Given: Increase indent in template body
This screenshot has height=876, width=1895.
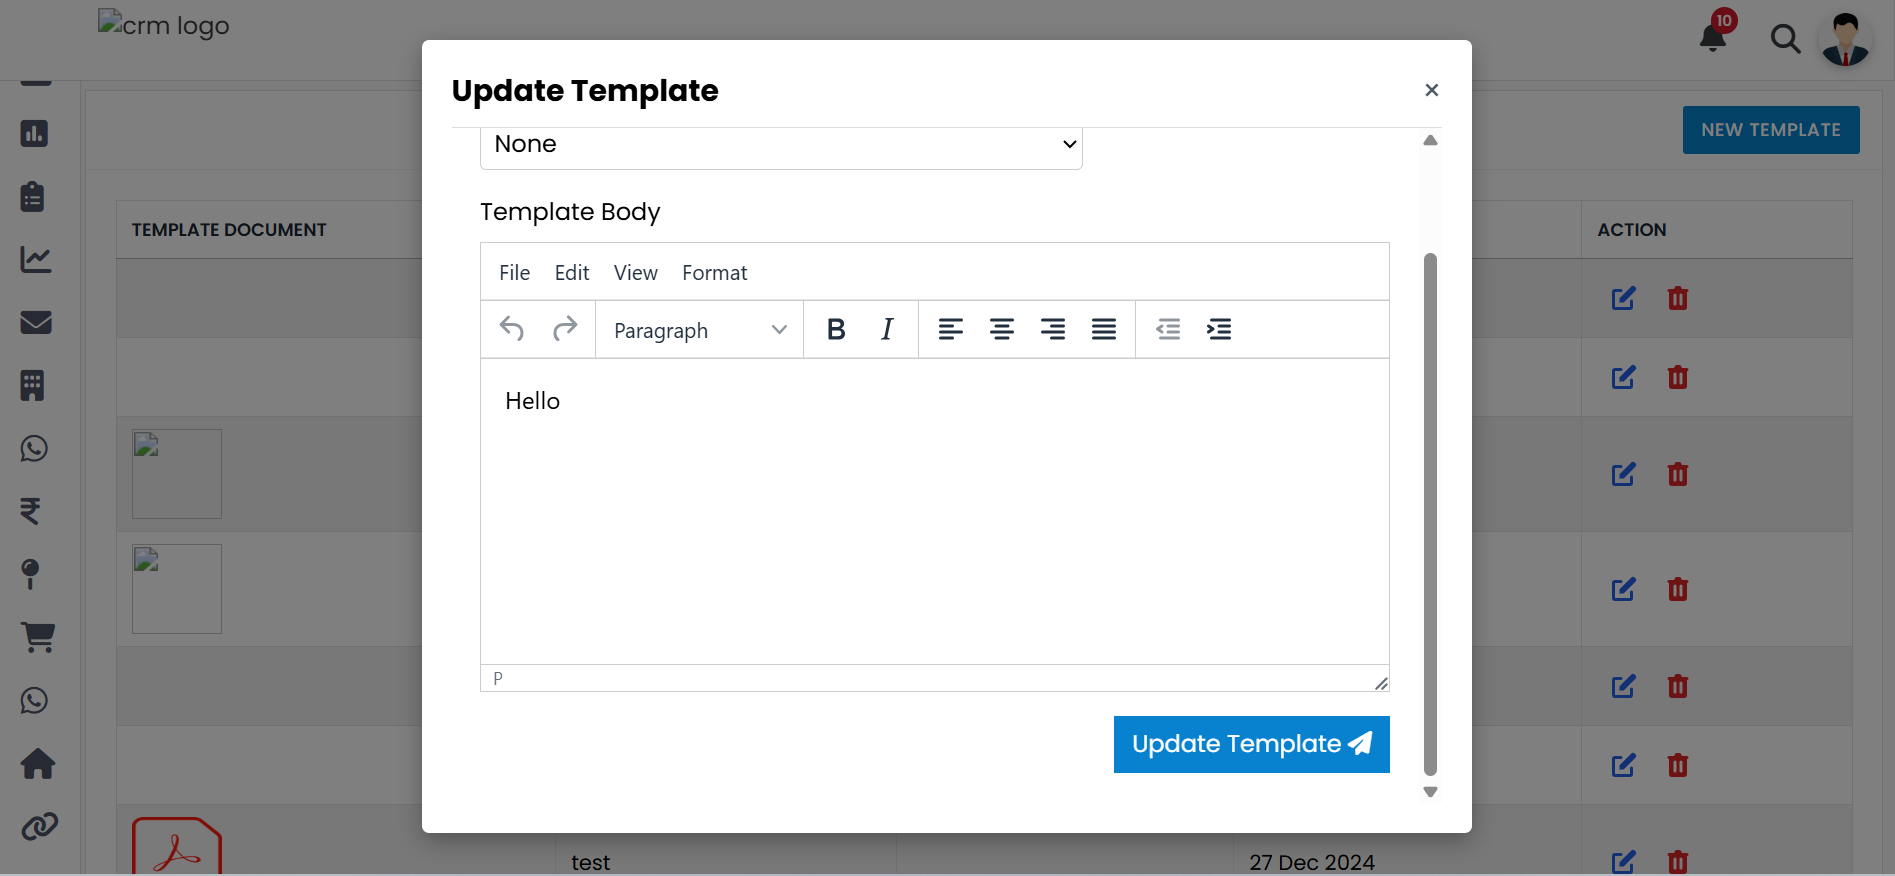Looking at the screenshot, I should click(1219, 329).
